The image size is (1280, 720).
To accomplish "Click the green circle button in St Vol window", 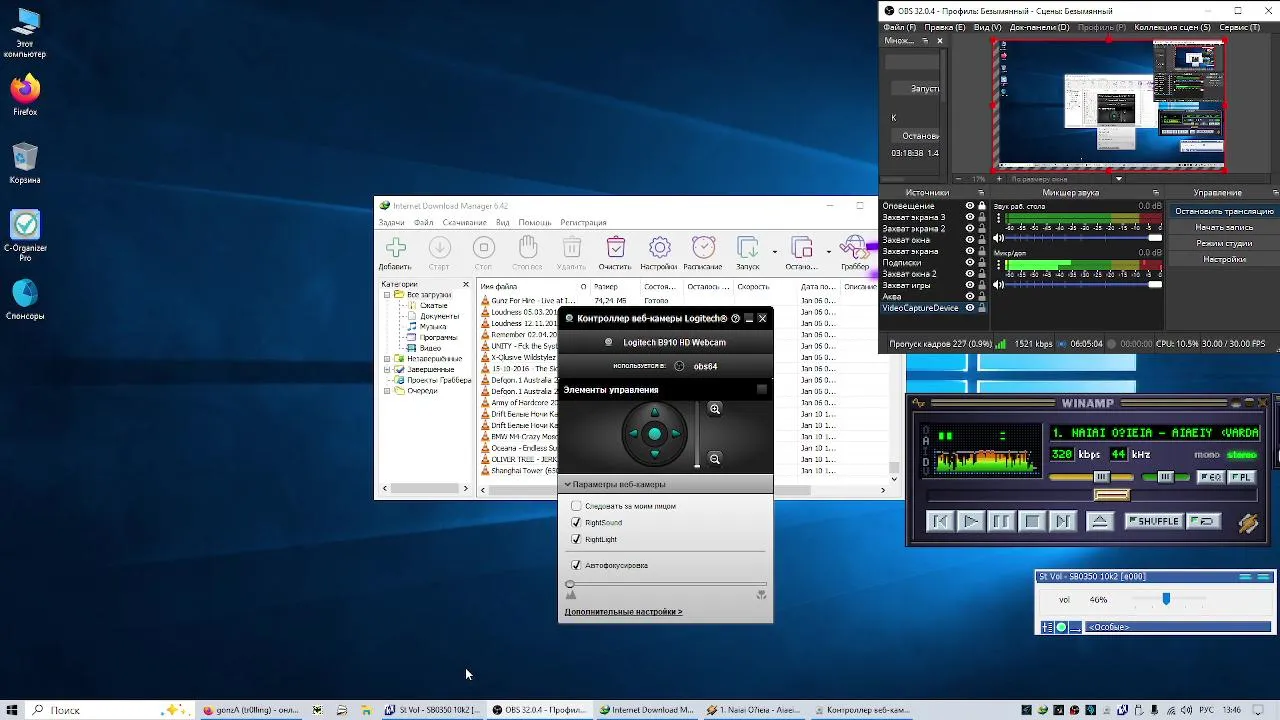I will [1062, 628].
